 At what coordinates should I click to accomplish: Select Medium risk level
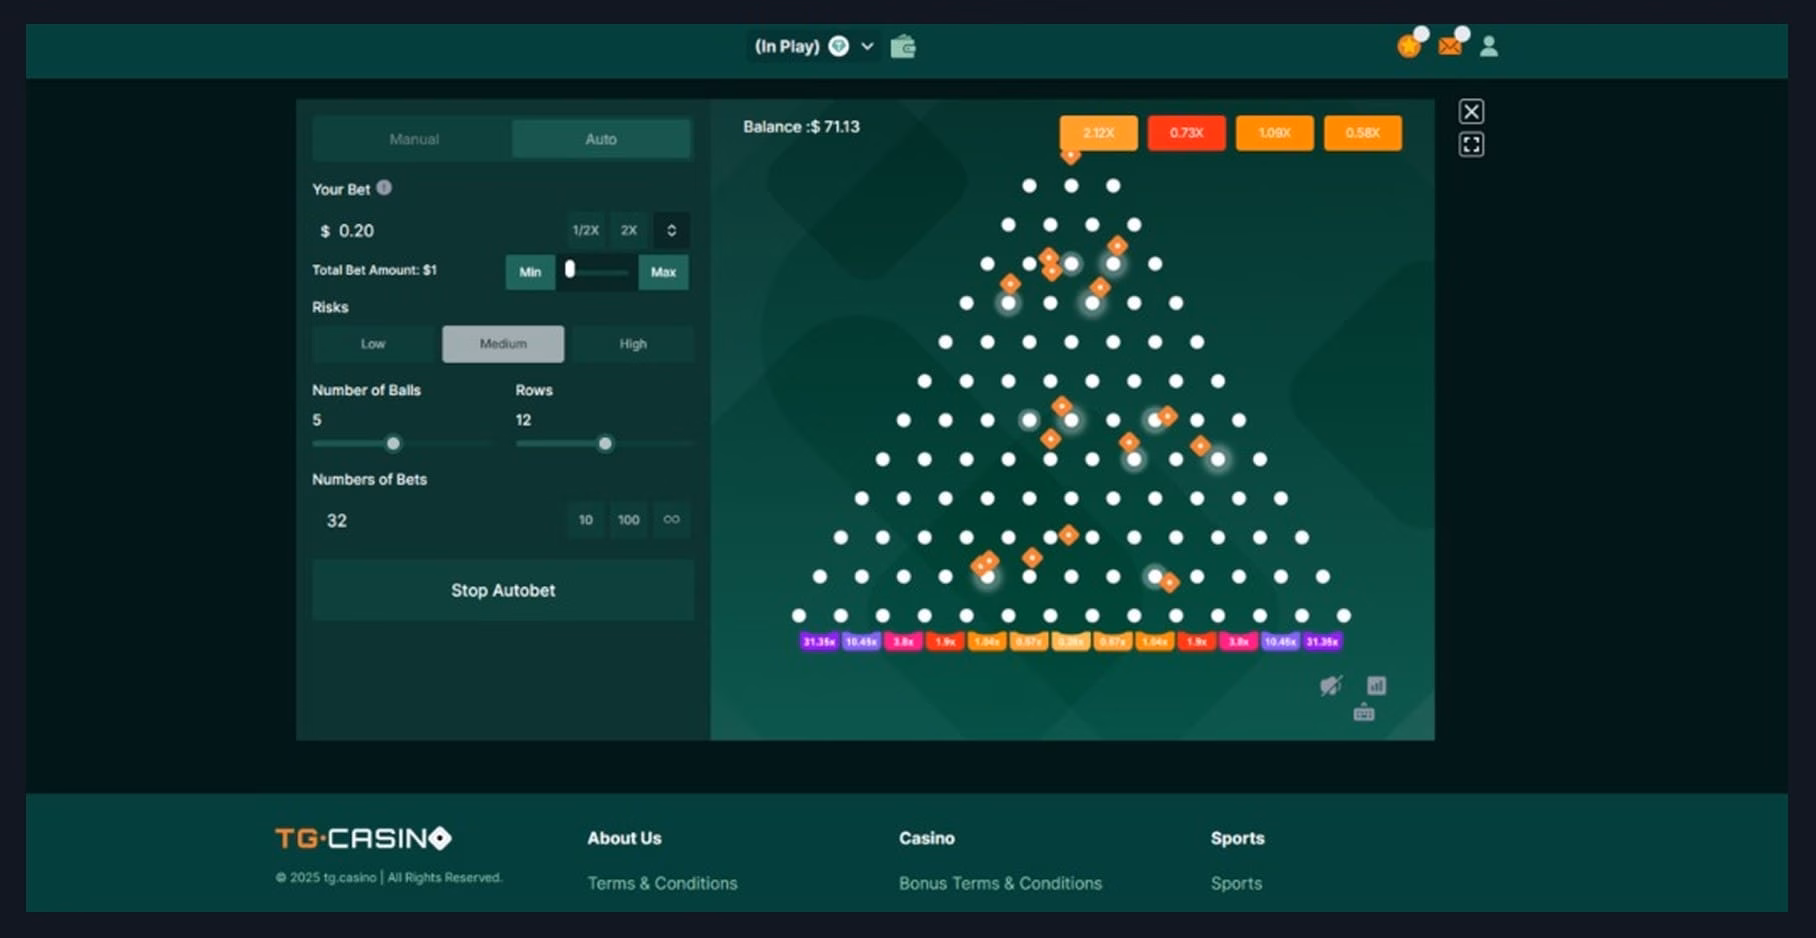coord(503,344)
